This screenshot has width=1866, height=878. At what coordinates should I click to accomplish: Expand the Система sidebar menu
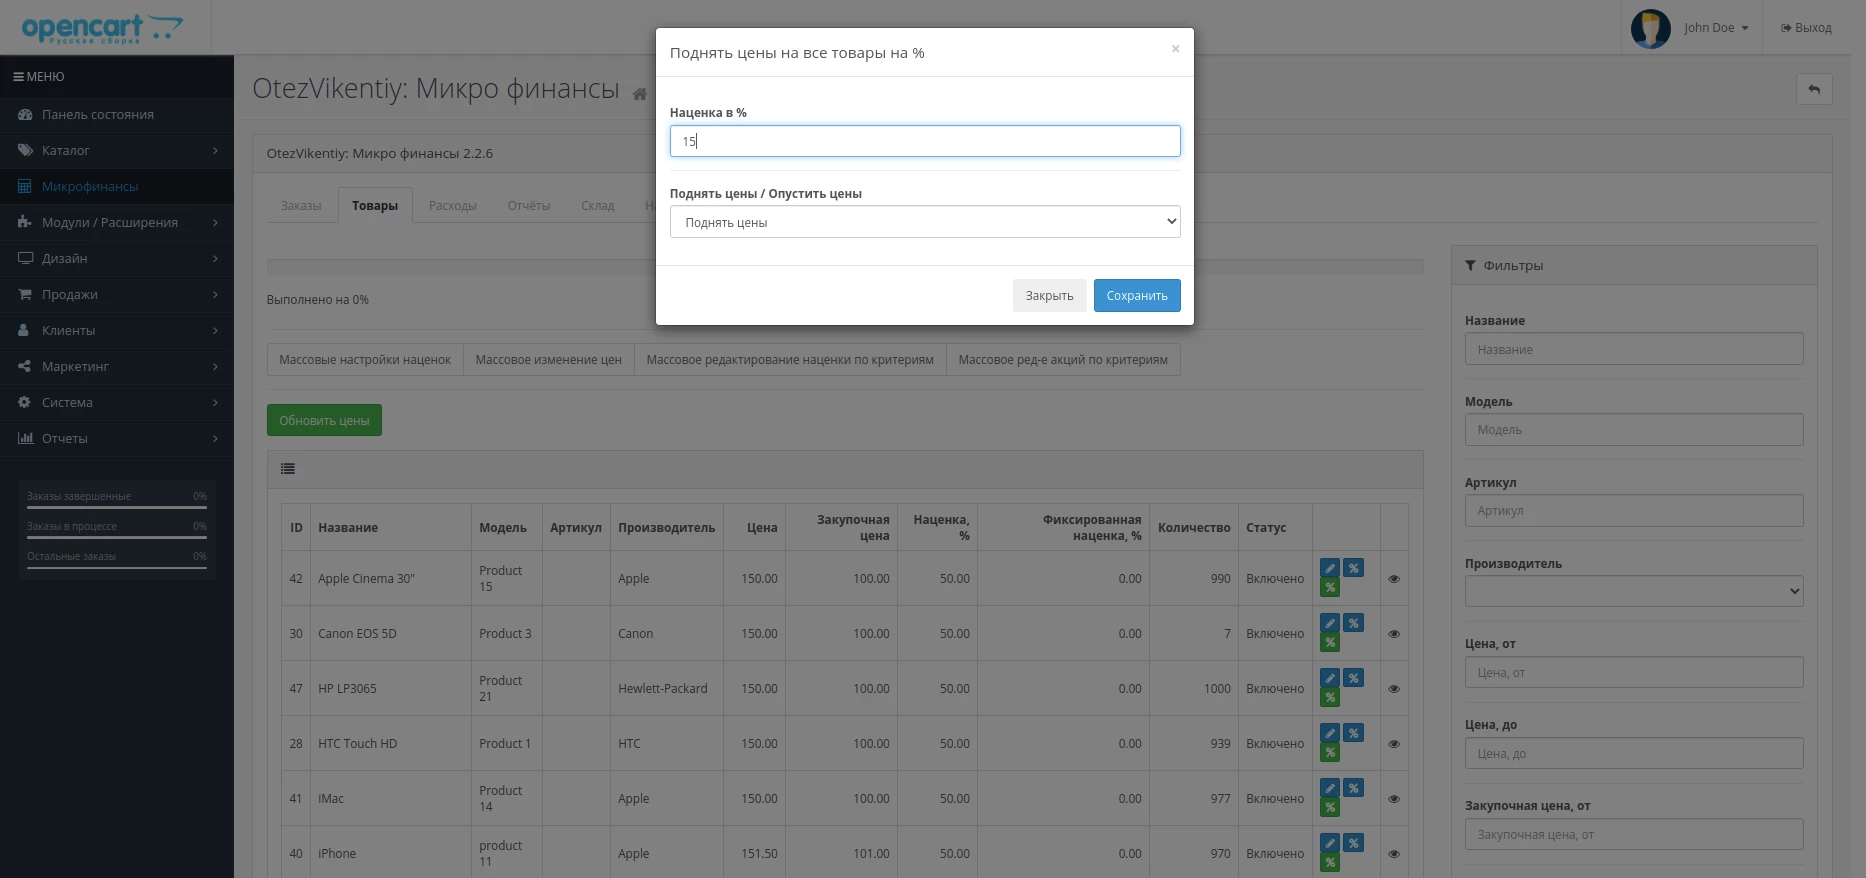tap(117, 402)
